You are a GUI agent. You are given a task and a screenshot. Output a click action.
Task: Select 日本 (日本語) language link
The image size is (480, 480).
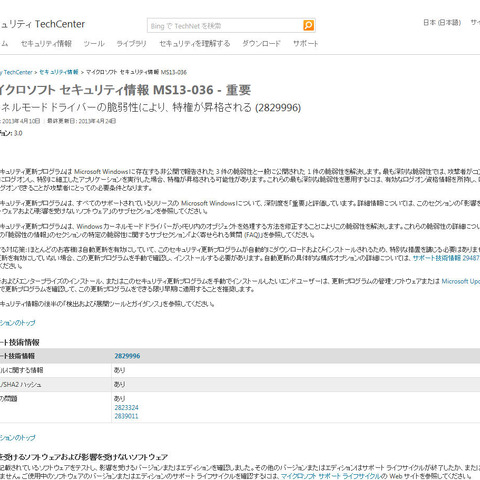[442, 23]
